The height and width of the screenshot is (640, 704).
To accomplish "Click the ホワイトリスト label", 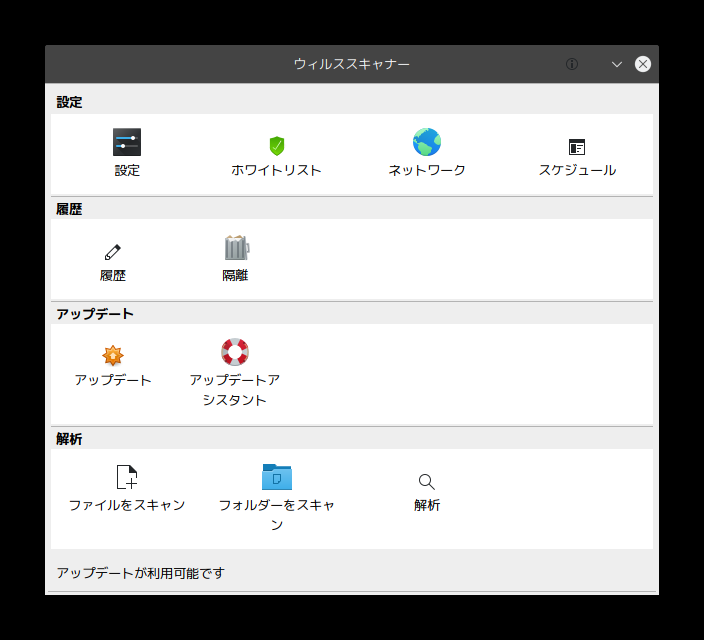I will [x=277, y=170].
